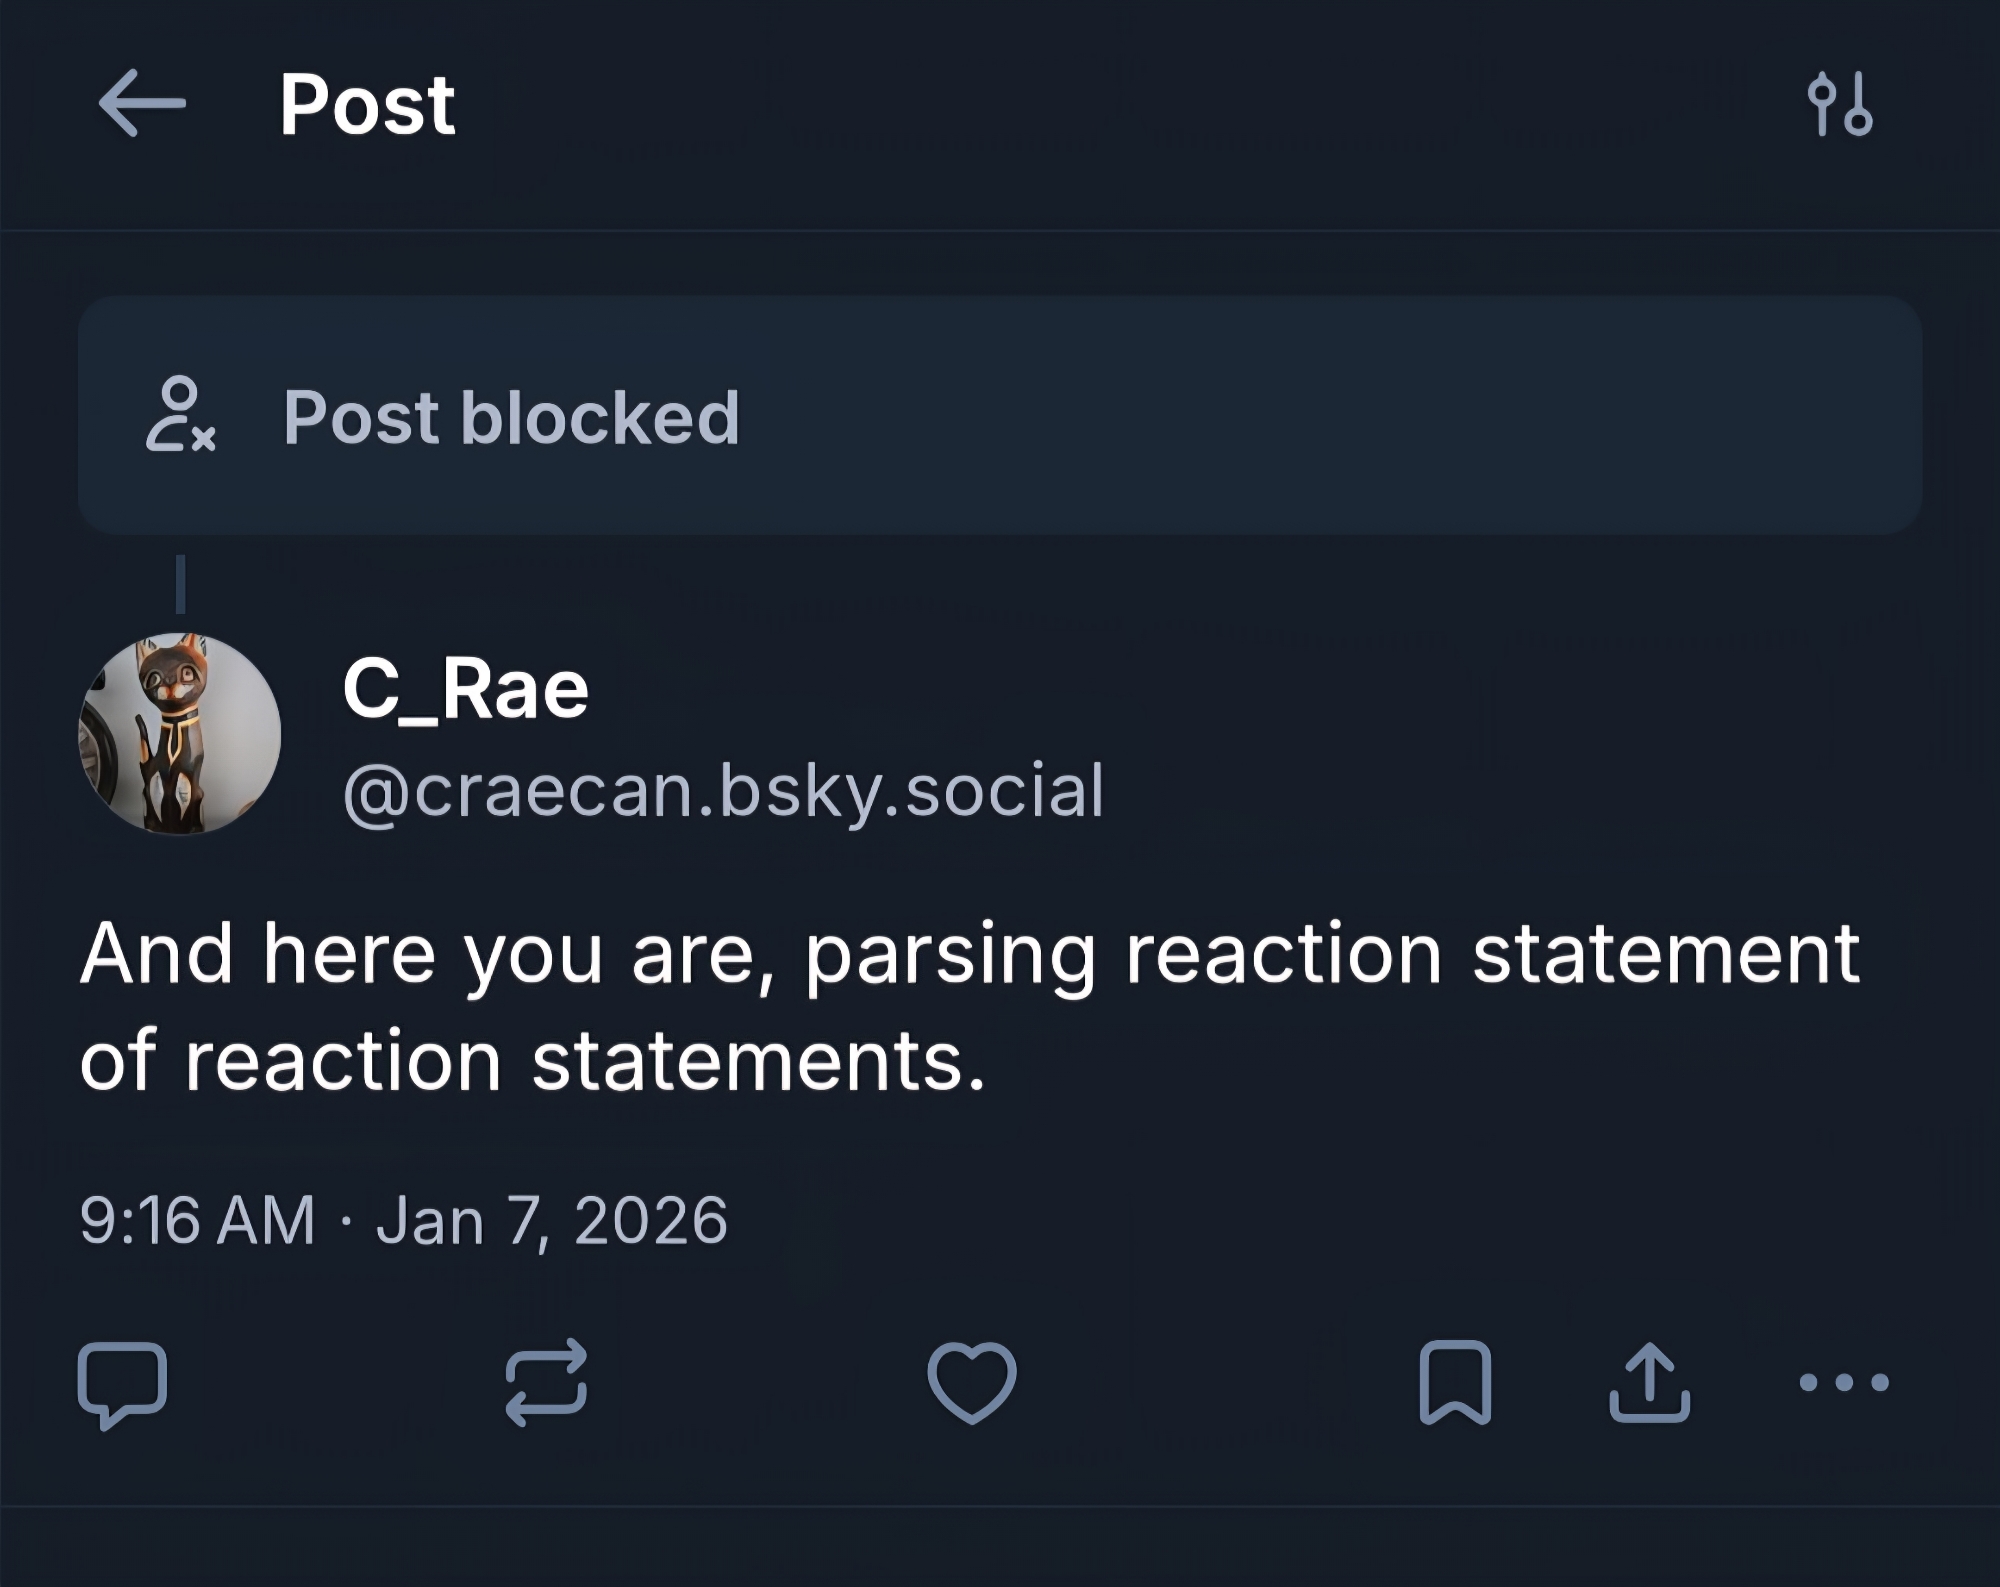Open the three-dot more options menu
Screen dimensions: 2000x1587
1843,1383
